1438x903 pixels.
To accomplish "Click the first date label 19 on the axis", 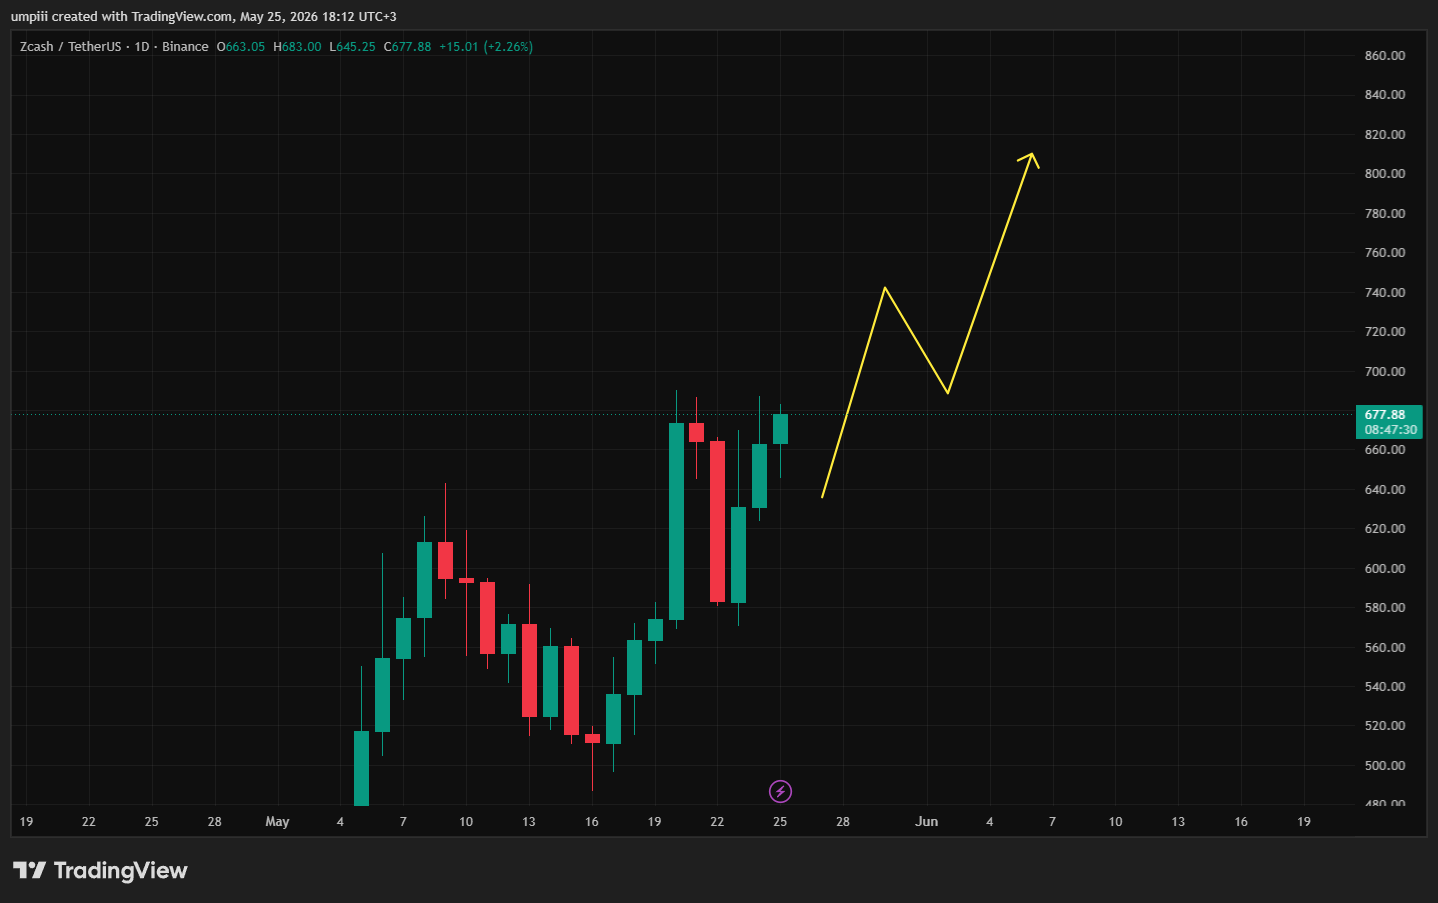I will click(x=26, y=822).
